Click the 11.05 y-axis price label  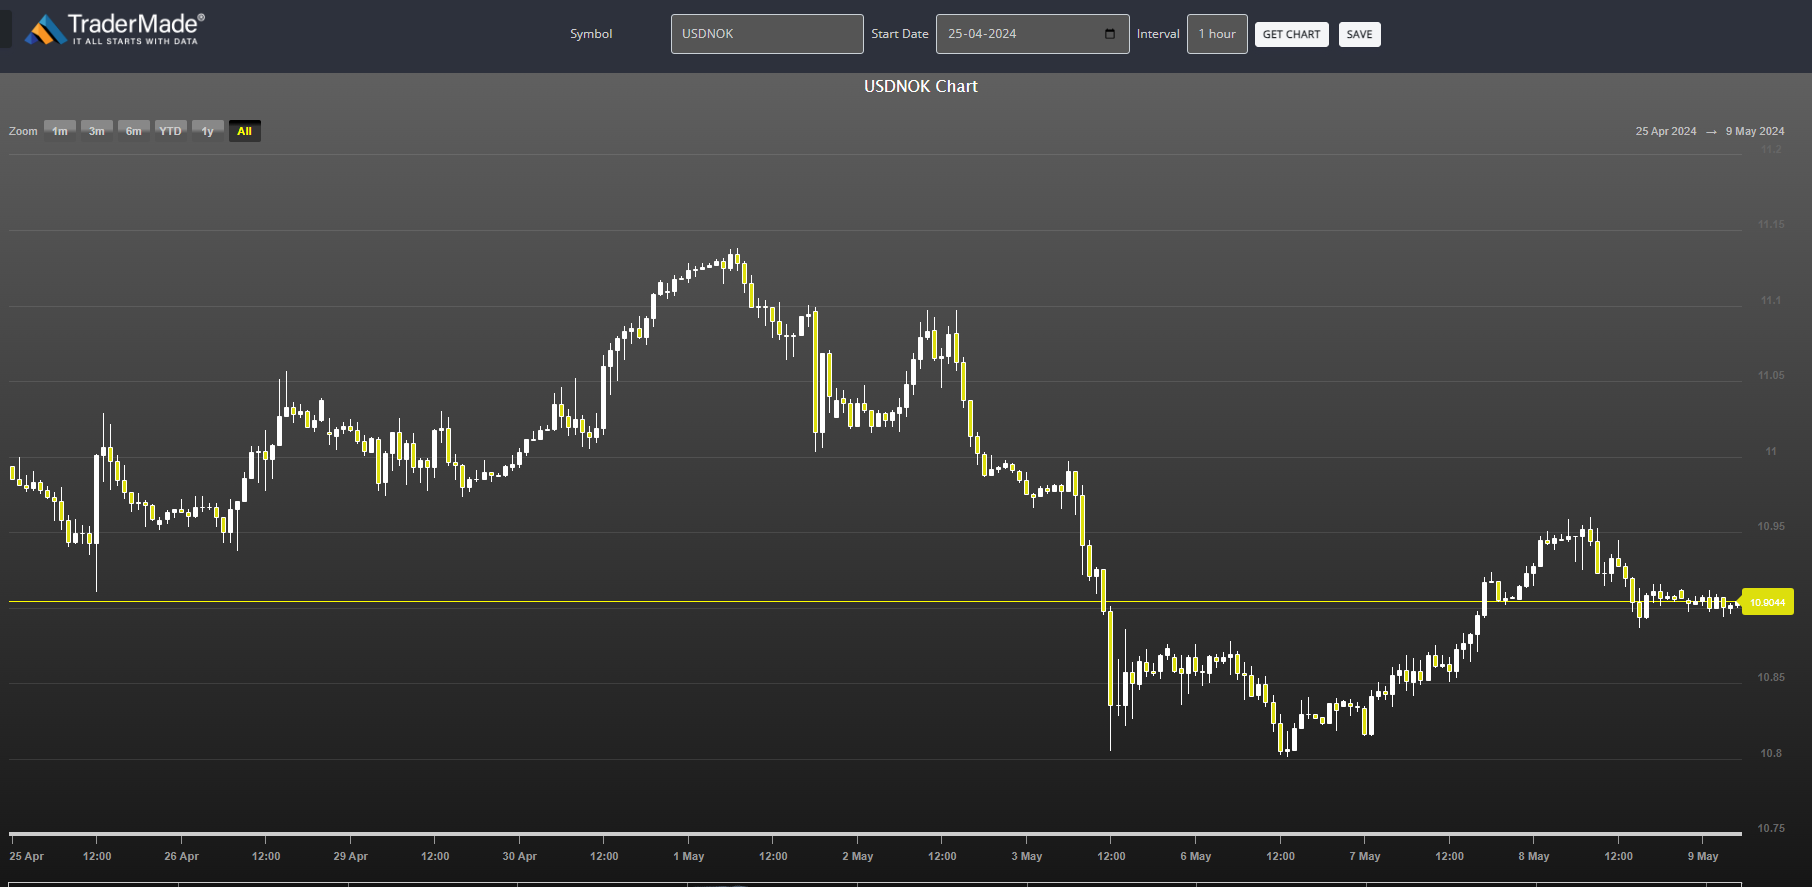pyautogui.click(x=1771, y=375)
